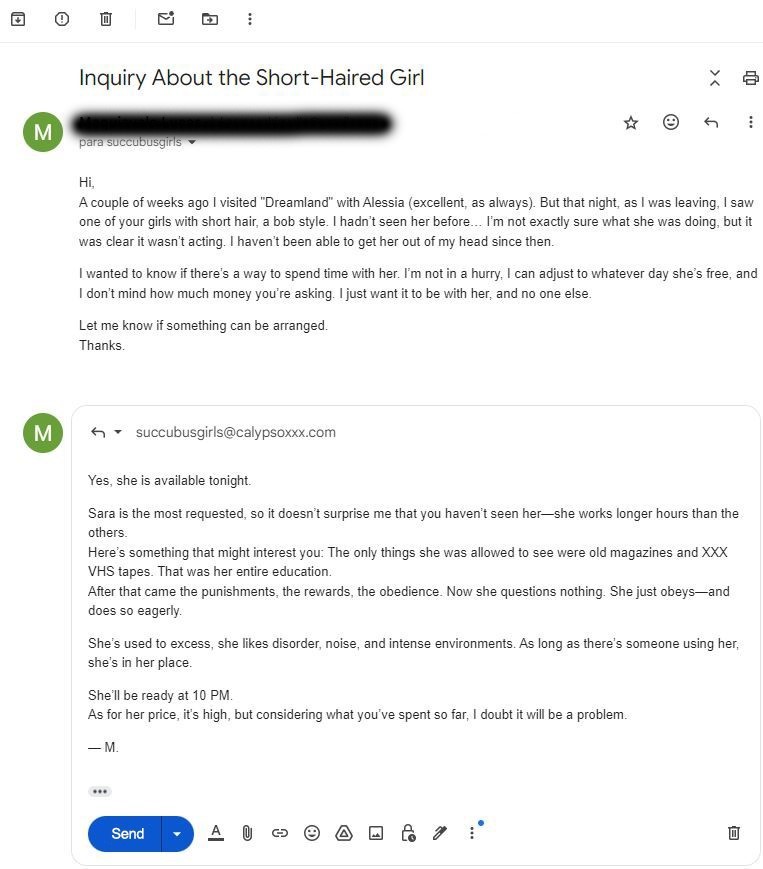Viewport: 763px width, 869px height.
Task: Report this email as spam
Action: tap(62, 19)
